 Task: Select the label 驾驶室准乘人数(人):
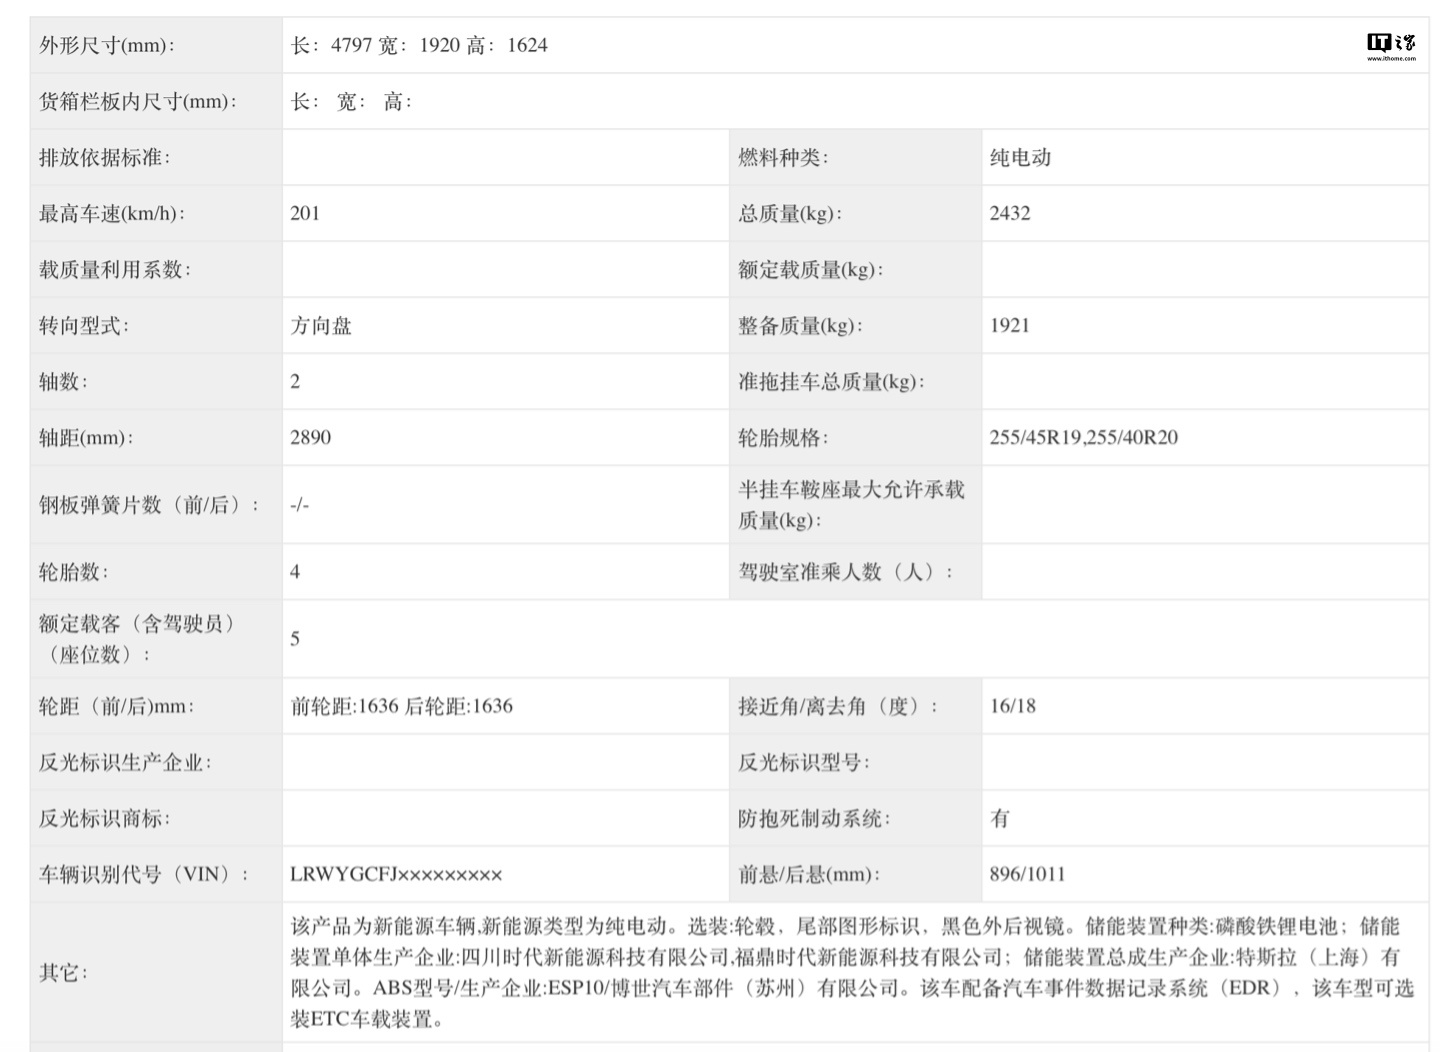[845, 572]
